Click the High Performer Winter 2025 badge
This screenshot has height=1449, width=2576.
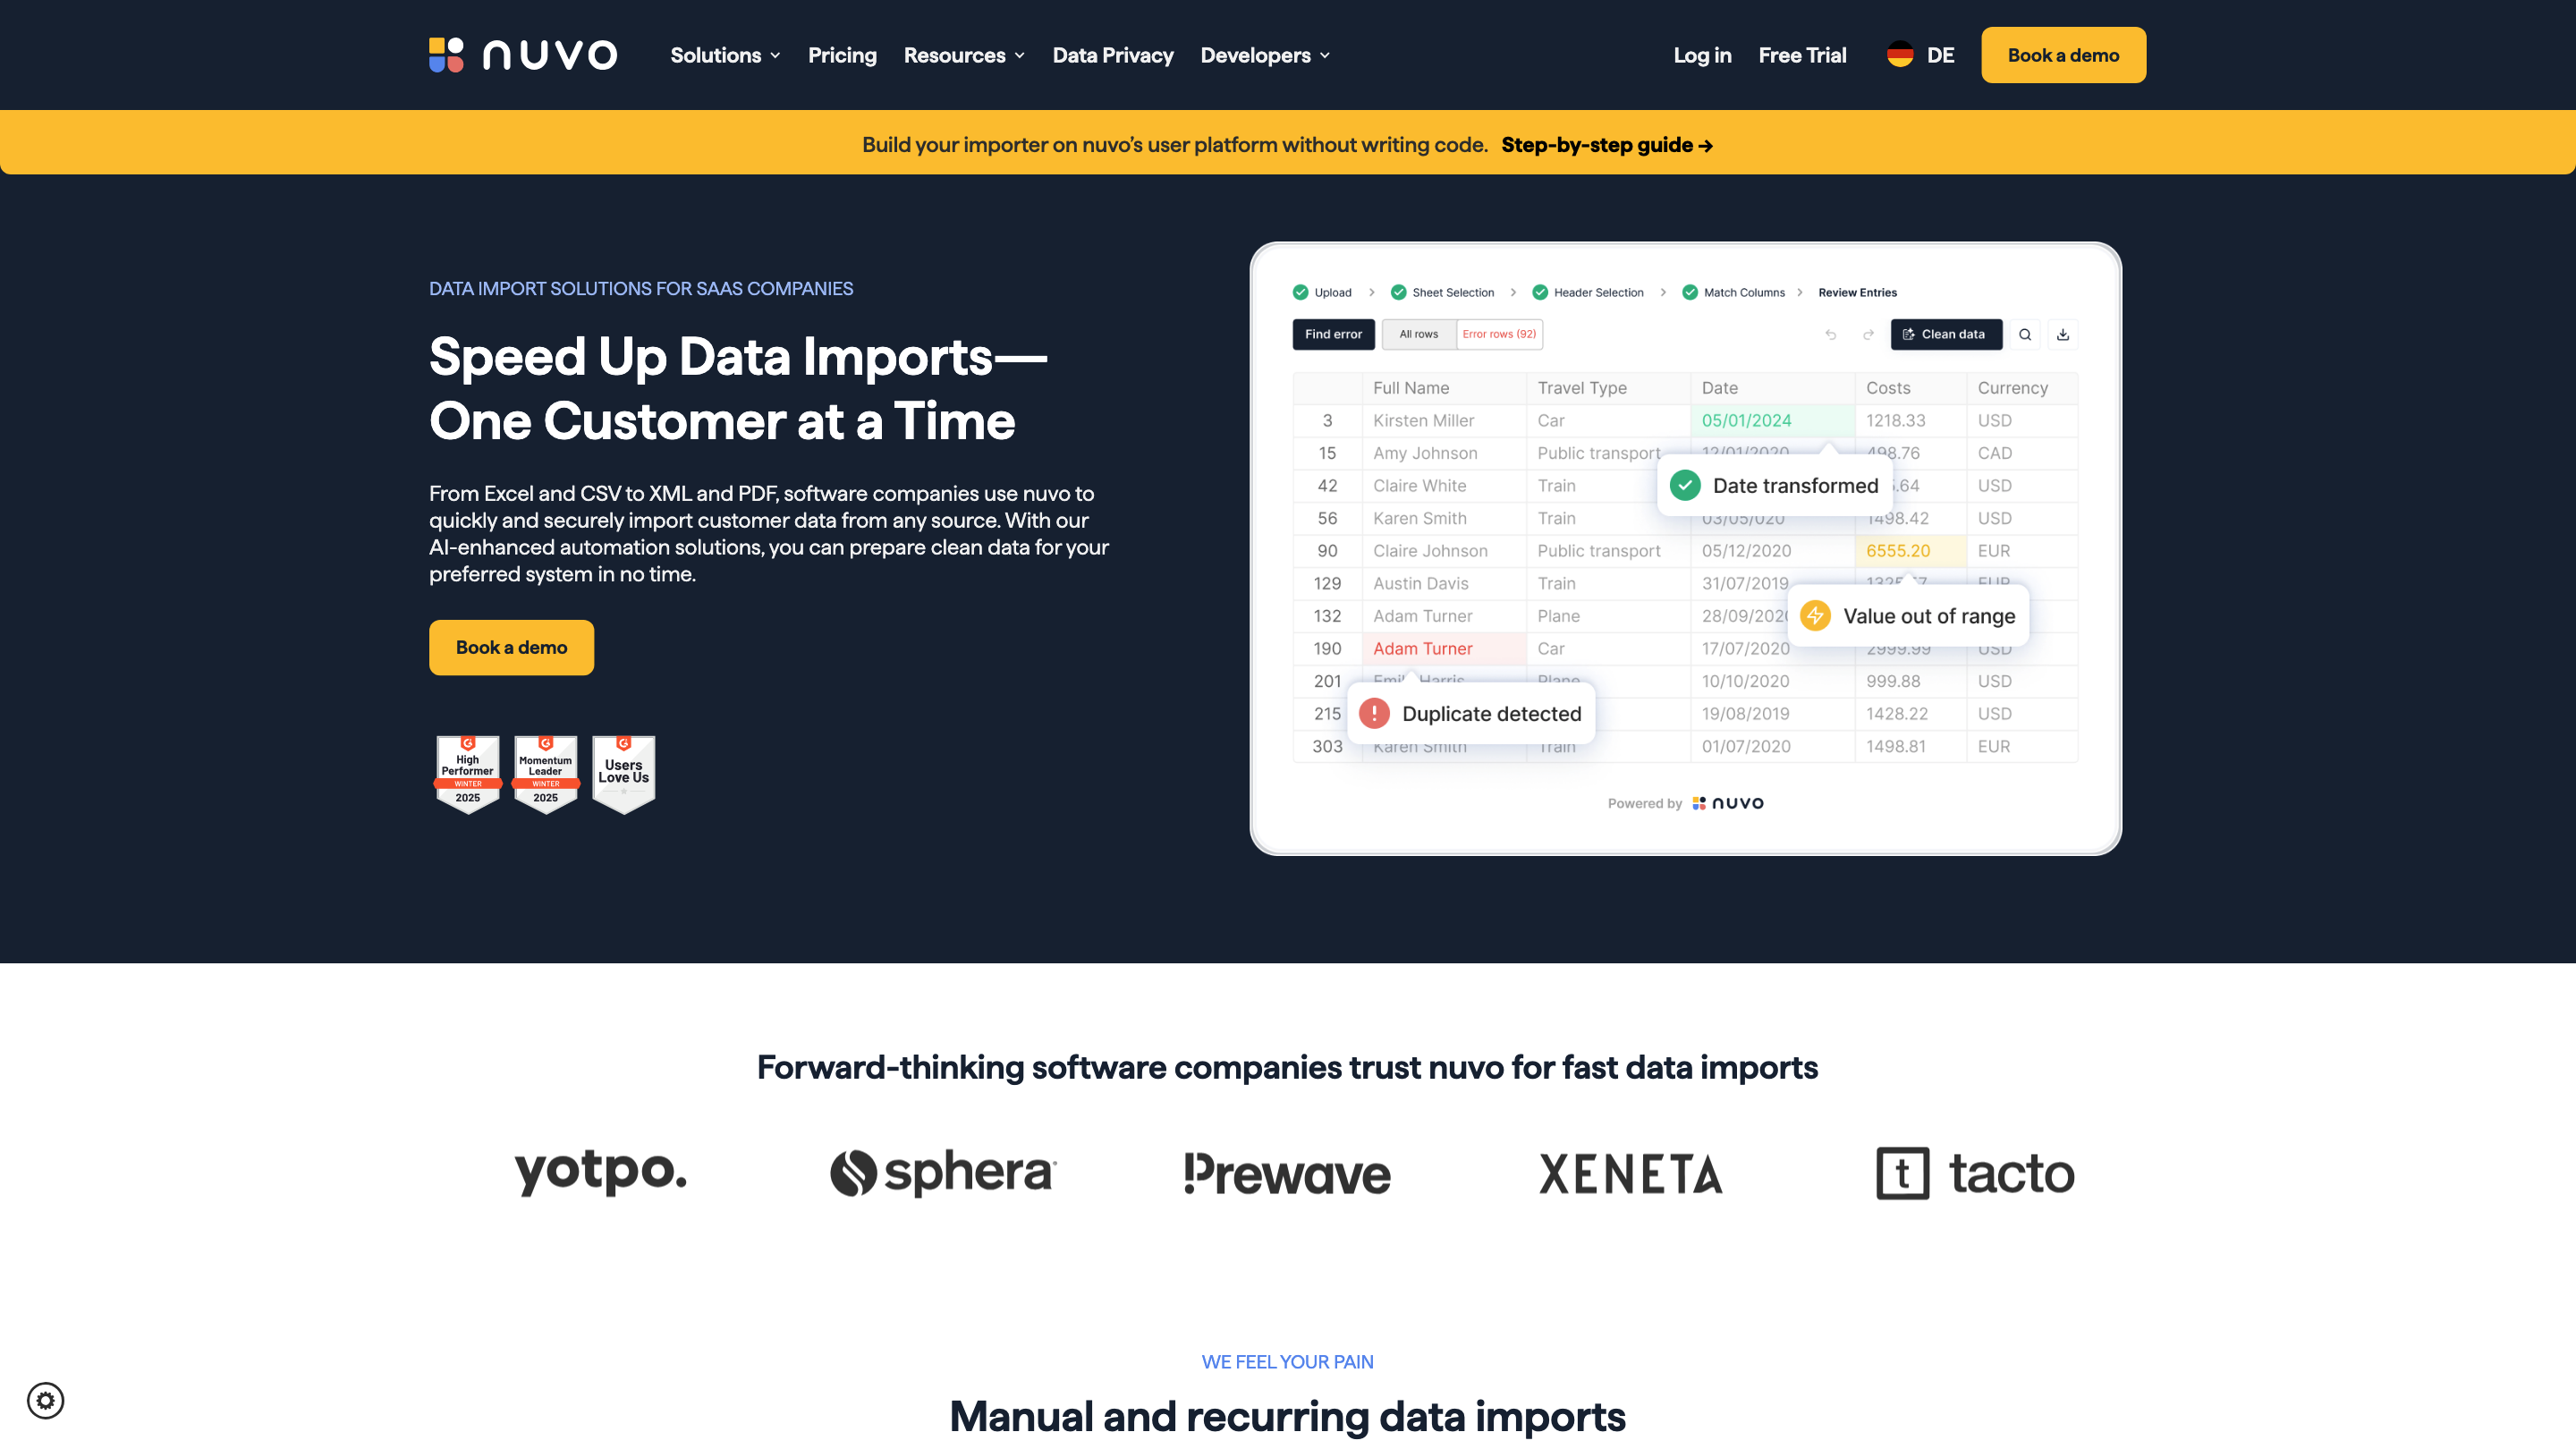click(467, 775)
